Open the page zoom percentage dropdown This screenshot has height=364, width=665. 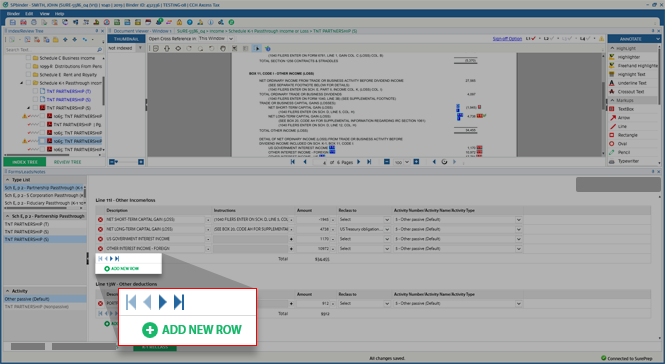(x=407, y=162)
